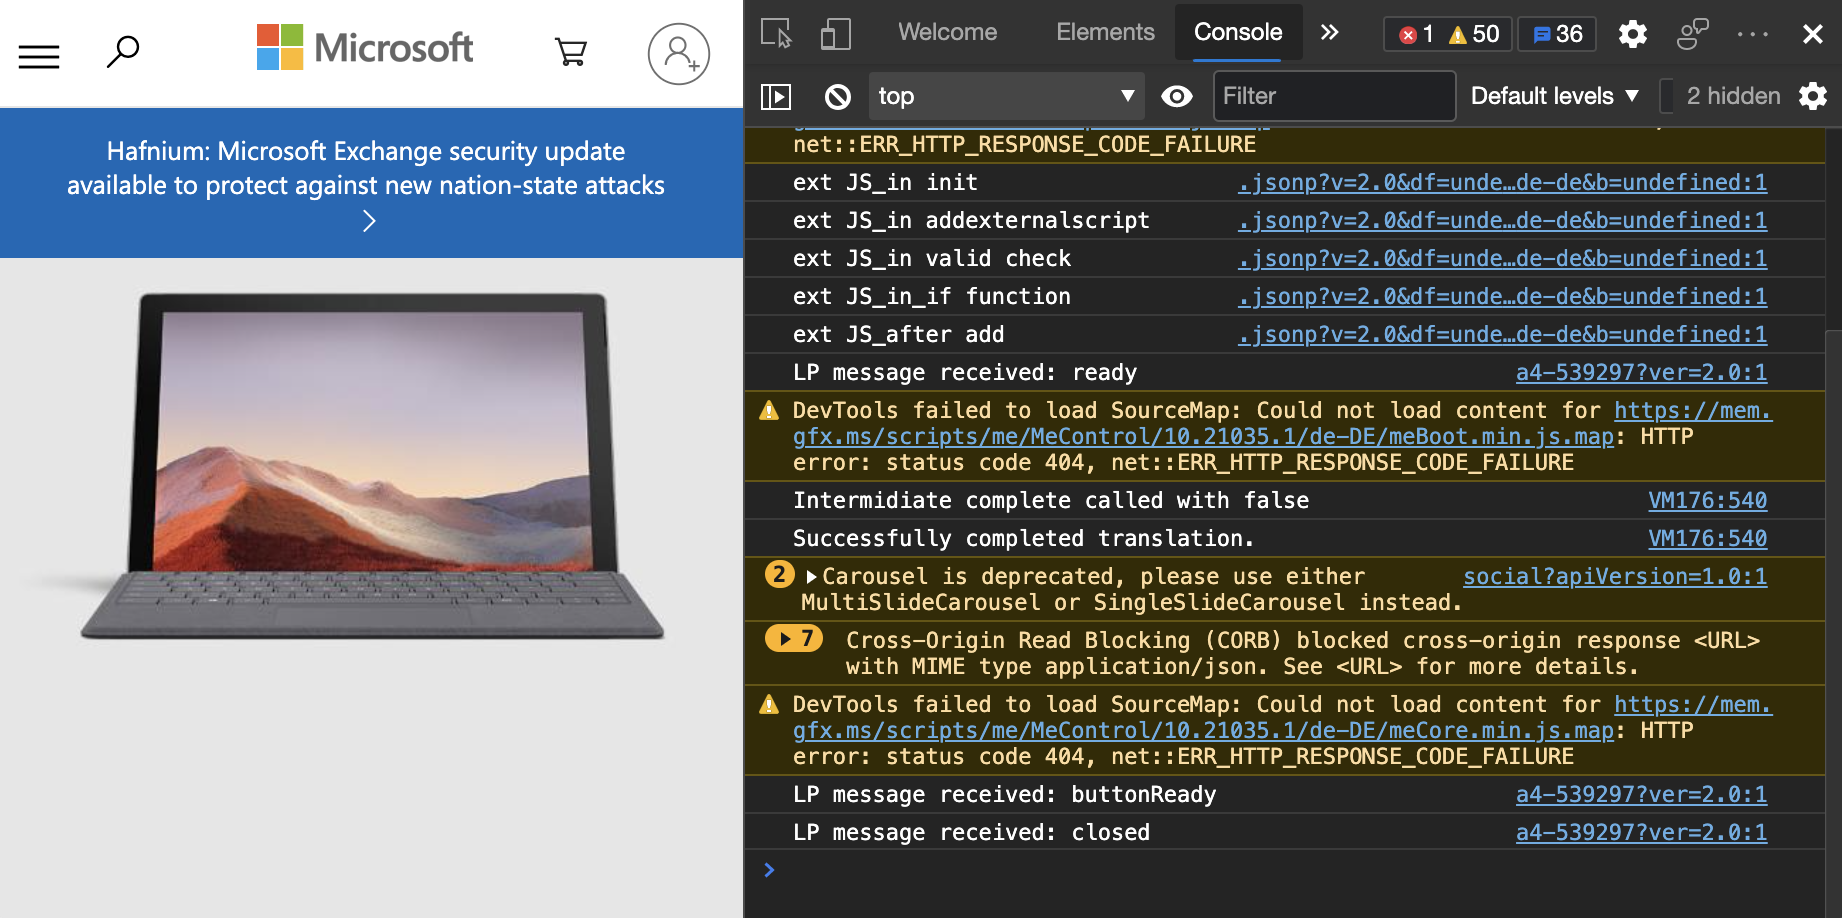Toggle the console sidebar
The image size is (1842, 918).
point(776,96)
